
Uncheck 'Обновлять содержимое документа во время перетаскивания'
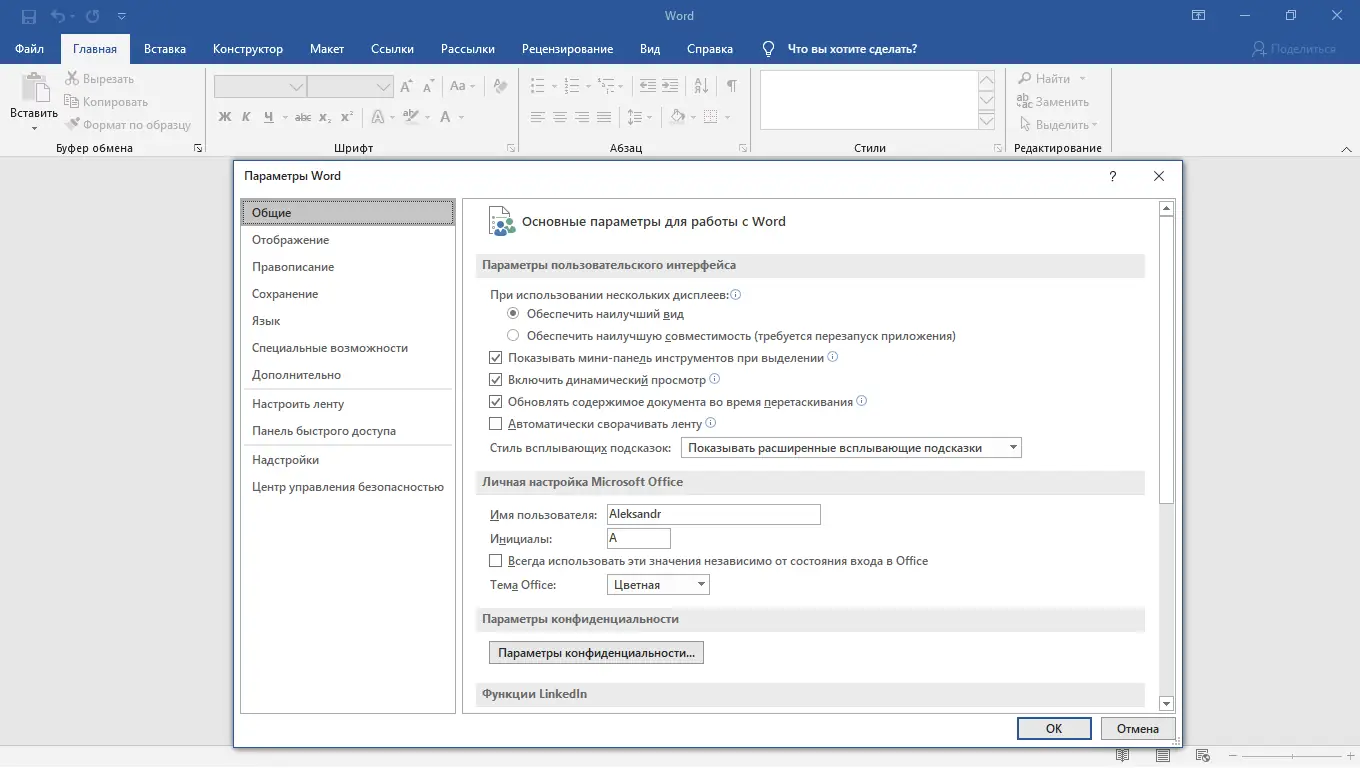coord(495,402)
